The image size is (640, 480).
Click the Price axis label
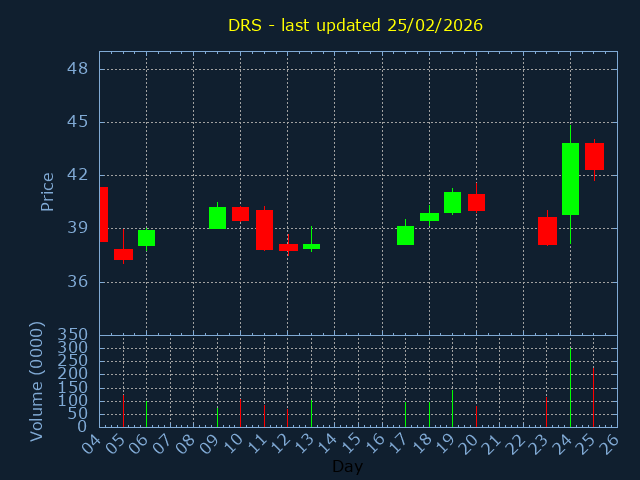click(47, 191)
